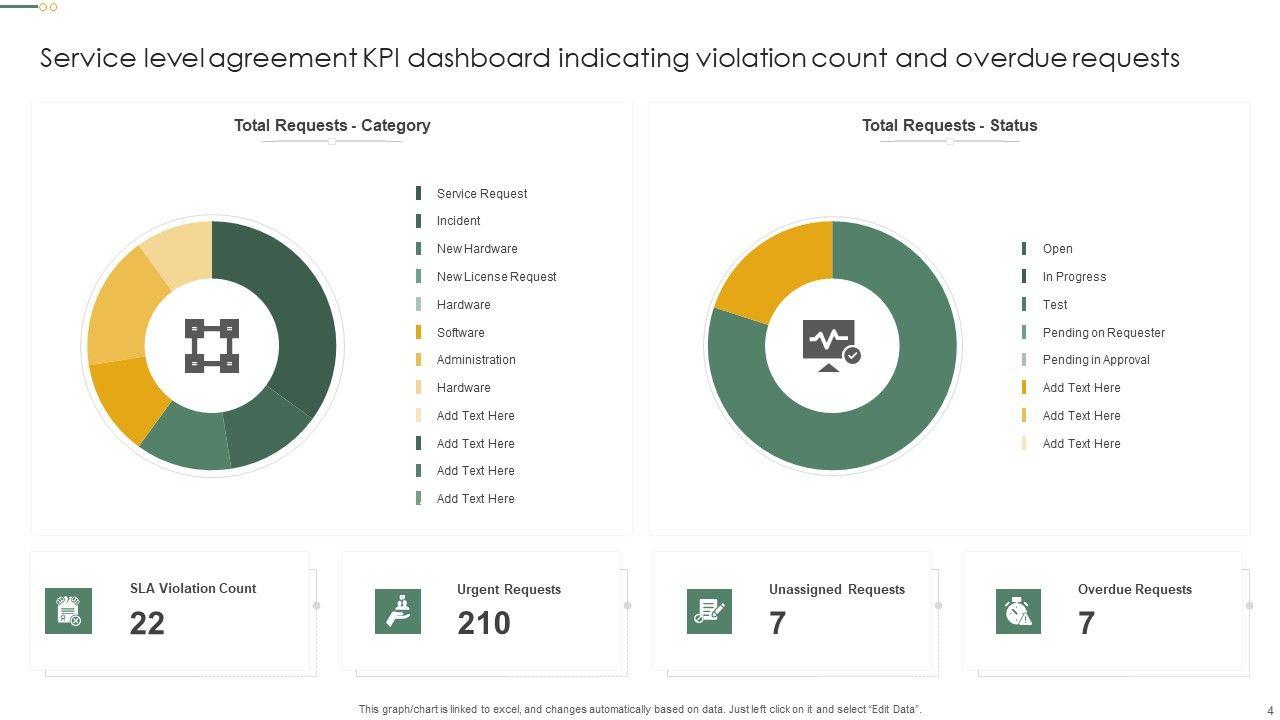The height and width of the screenshot is (720, 1280).
Task: Select the Unassigned Requests document icon
Action: click(709, 611)
